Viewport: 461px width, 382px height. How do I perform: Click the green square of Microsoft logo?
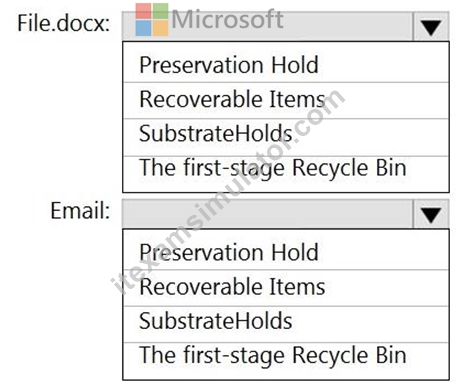tap(160, 11)
